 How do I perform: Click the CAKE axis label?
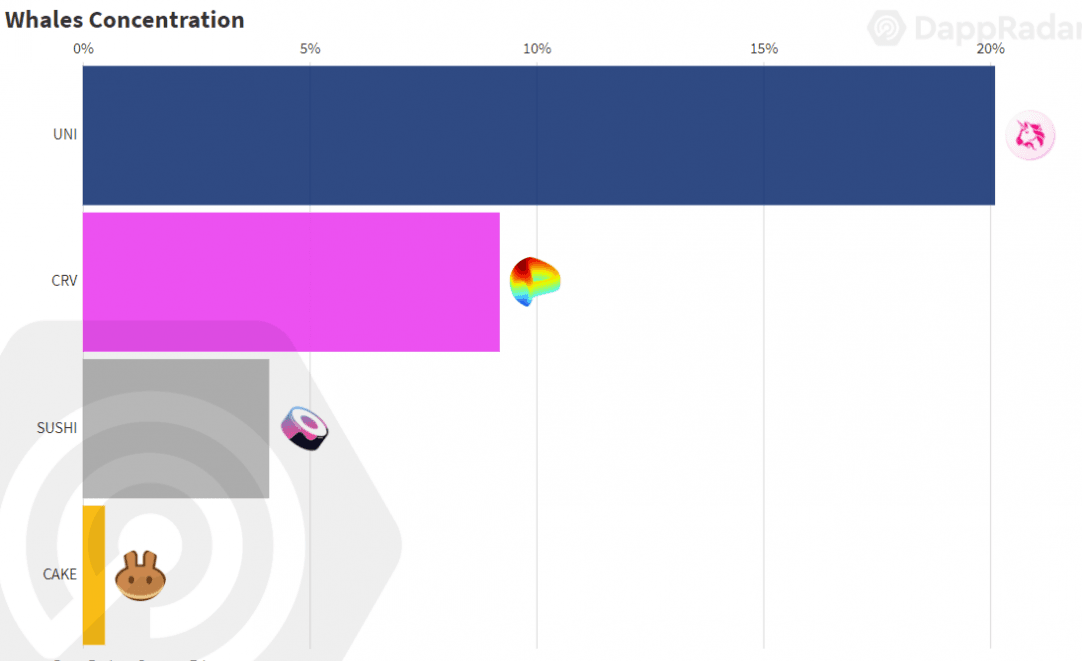(59, 575)
